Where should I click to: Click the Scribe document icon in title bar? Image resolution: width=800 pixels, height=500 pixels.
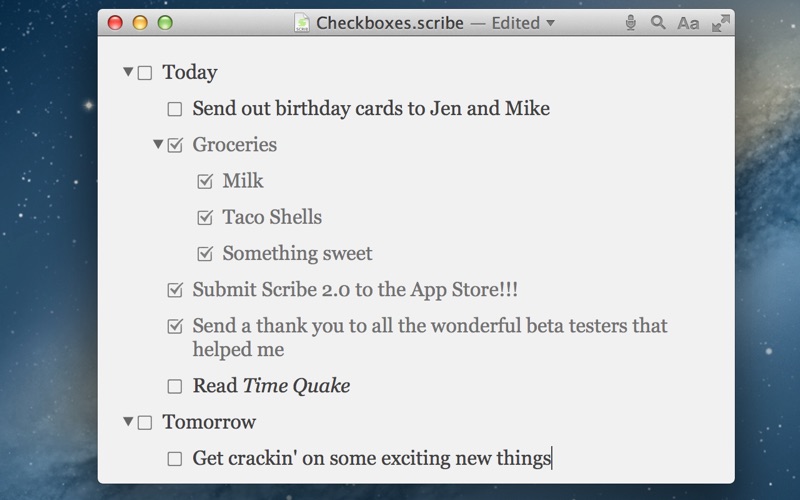302,23
